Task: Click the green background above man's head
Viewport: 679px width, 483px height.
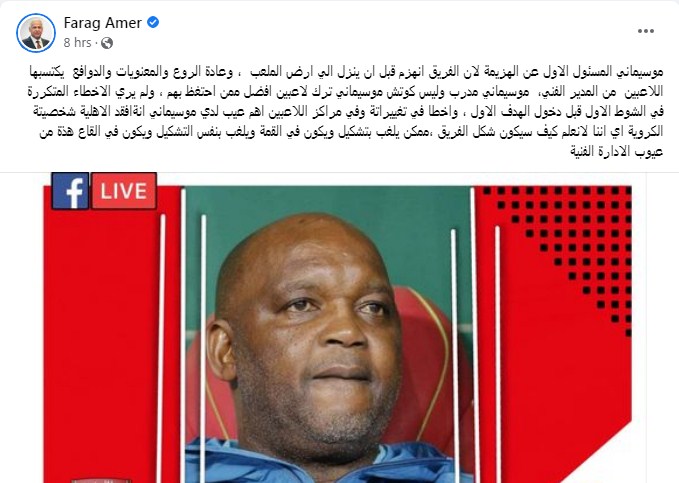Action: coord(329,204)
